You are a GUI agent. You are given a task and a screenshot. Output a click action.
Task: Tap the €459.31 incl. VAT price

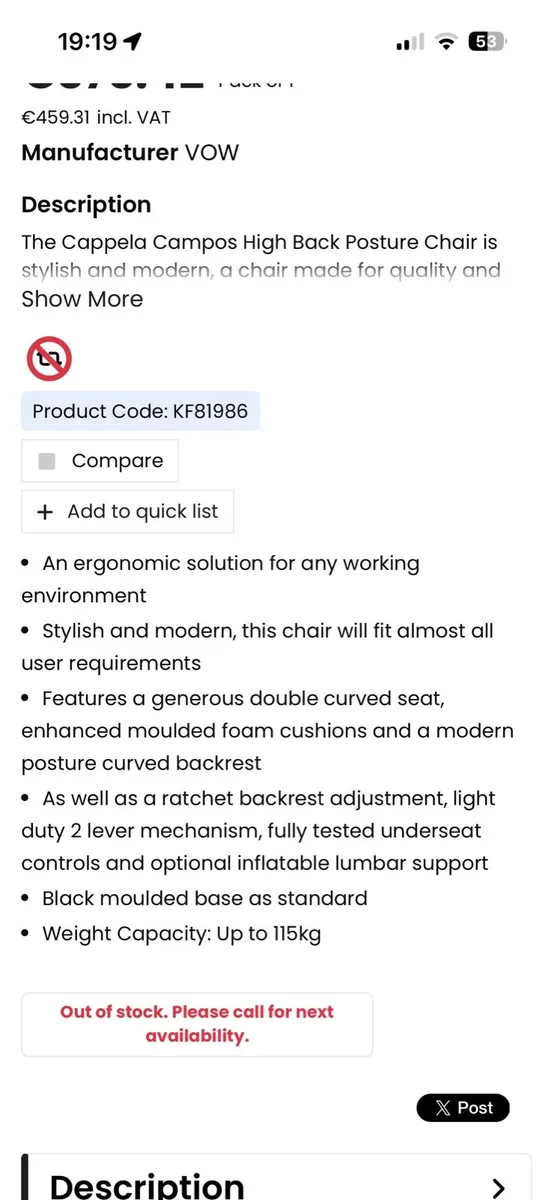96,118
